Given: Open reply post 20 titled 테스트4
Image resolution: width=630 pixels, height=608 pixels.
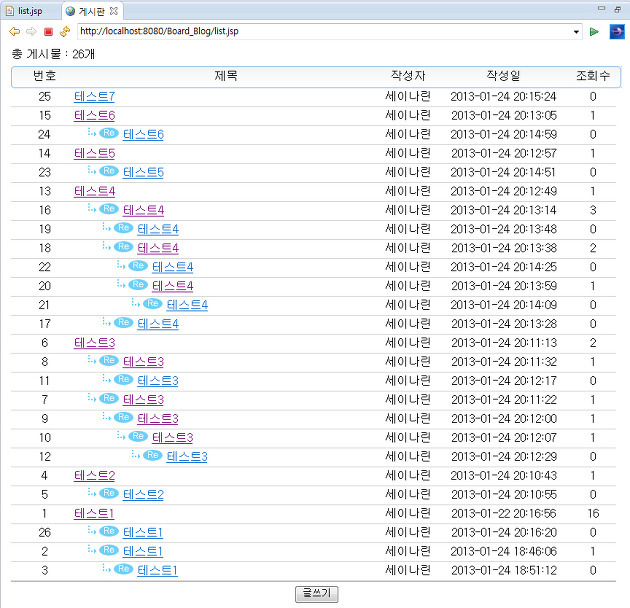Looking at the screenshot, I should pyautogui.click(x=173, y=286).
